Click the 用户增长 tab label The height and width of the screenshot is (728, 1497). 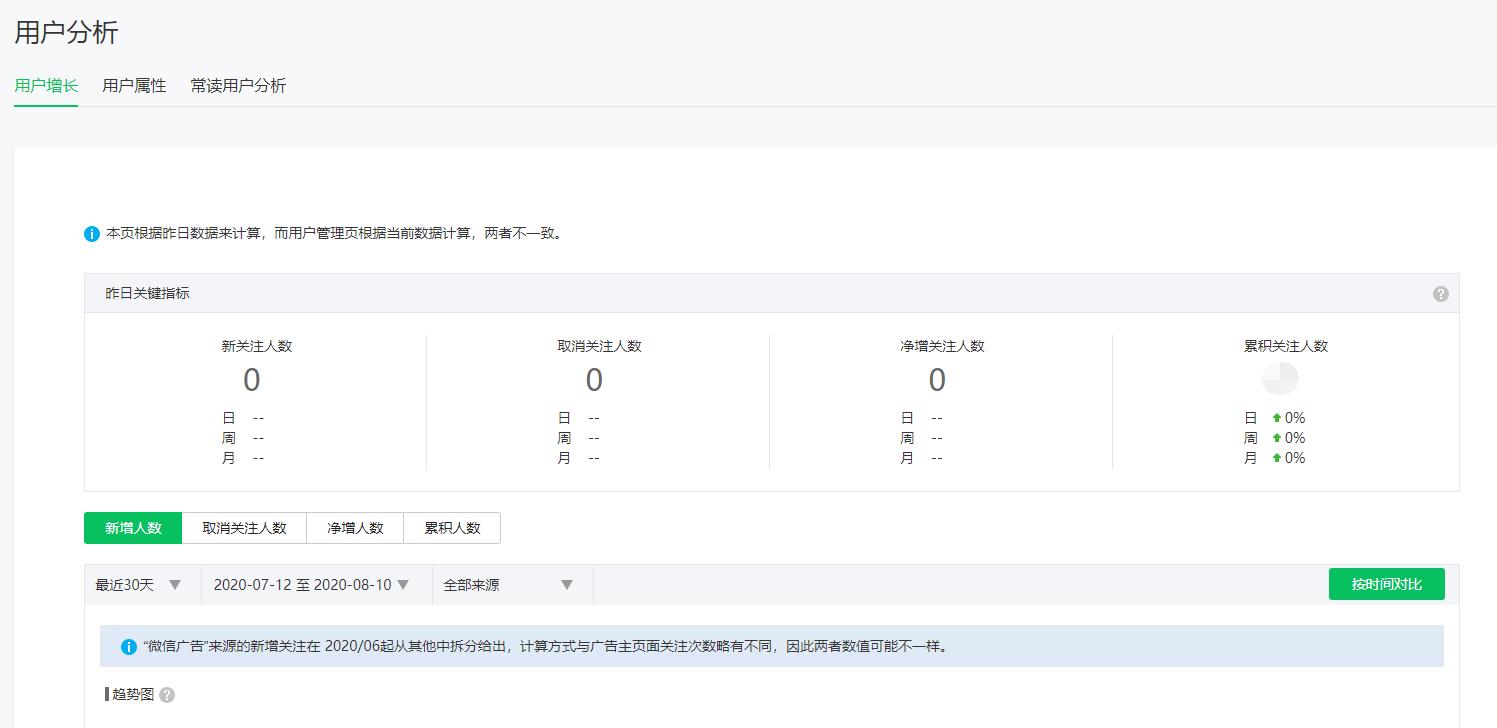pyautogui.click(x=45, y=86)
